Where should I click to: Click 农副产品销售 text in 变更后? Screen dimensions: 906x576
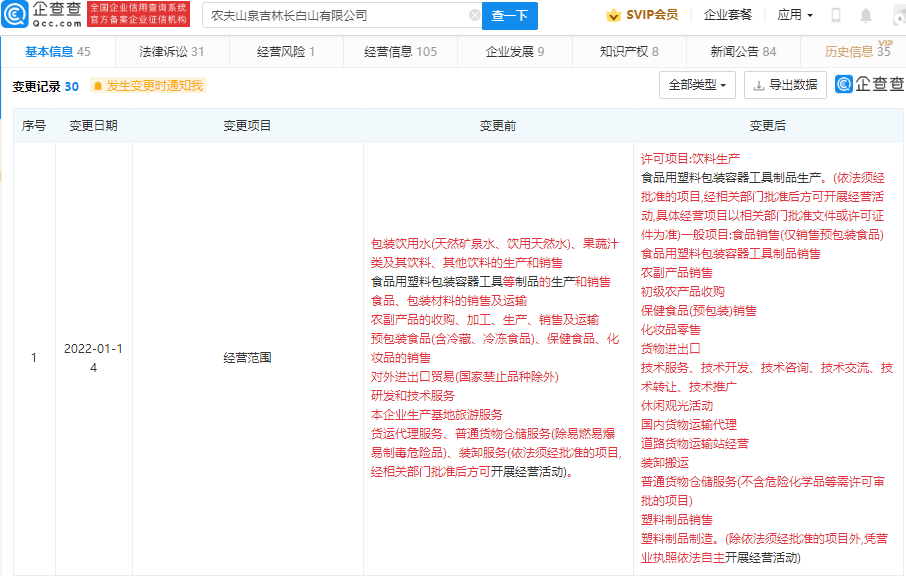677,273
